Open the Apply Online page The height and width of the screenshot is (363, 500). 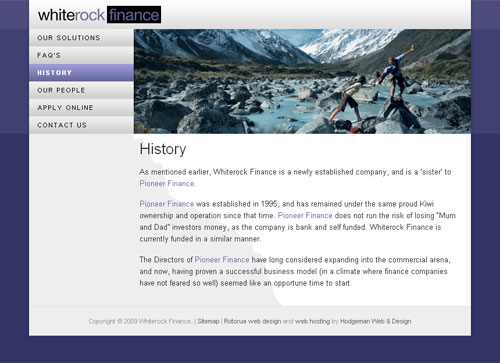(x=81, y=108)
